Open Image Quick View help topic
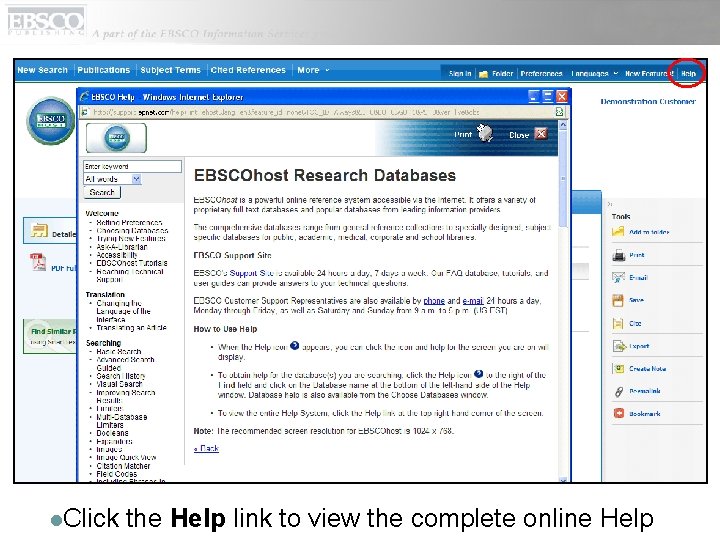This screenshot has width=720, height=540. click(x=126, y=457)
